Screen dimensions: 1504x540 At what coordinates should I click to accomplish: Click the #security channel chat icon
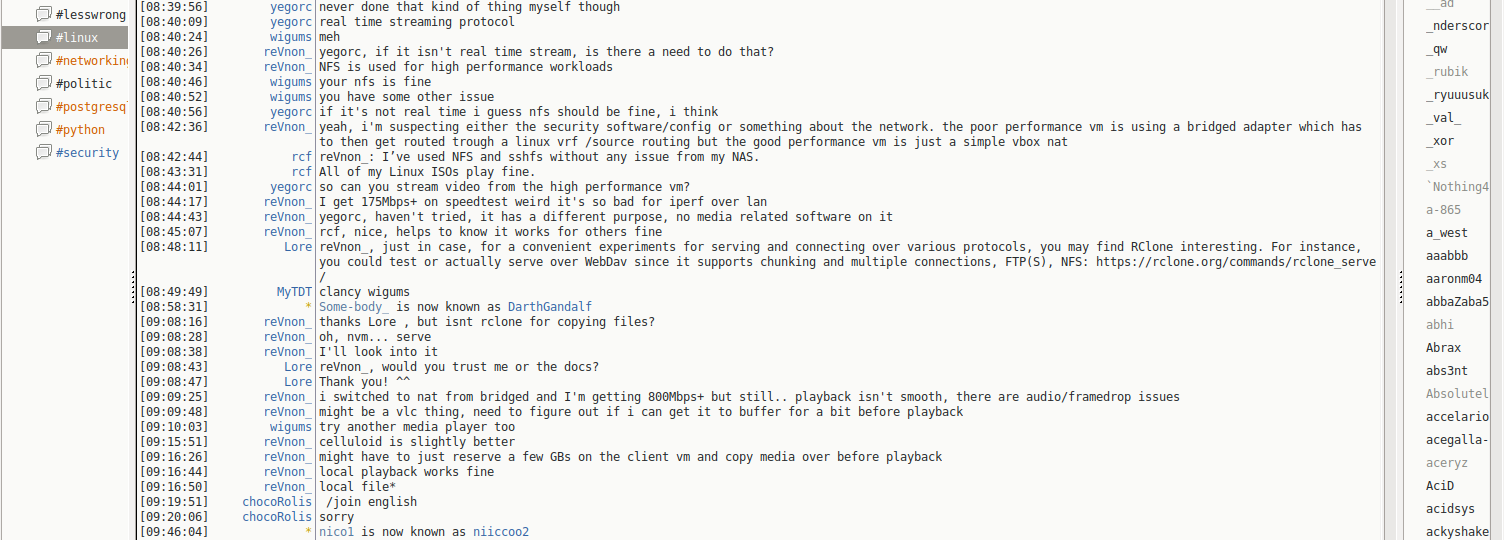point(43,152)
